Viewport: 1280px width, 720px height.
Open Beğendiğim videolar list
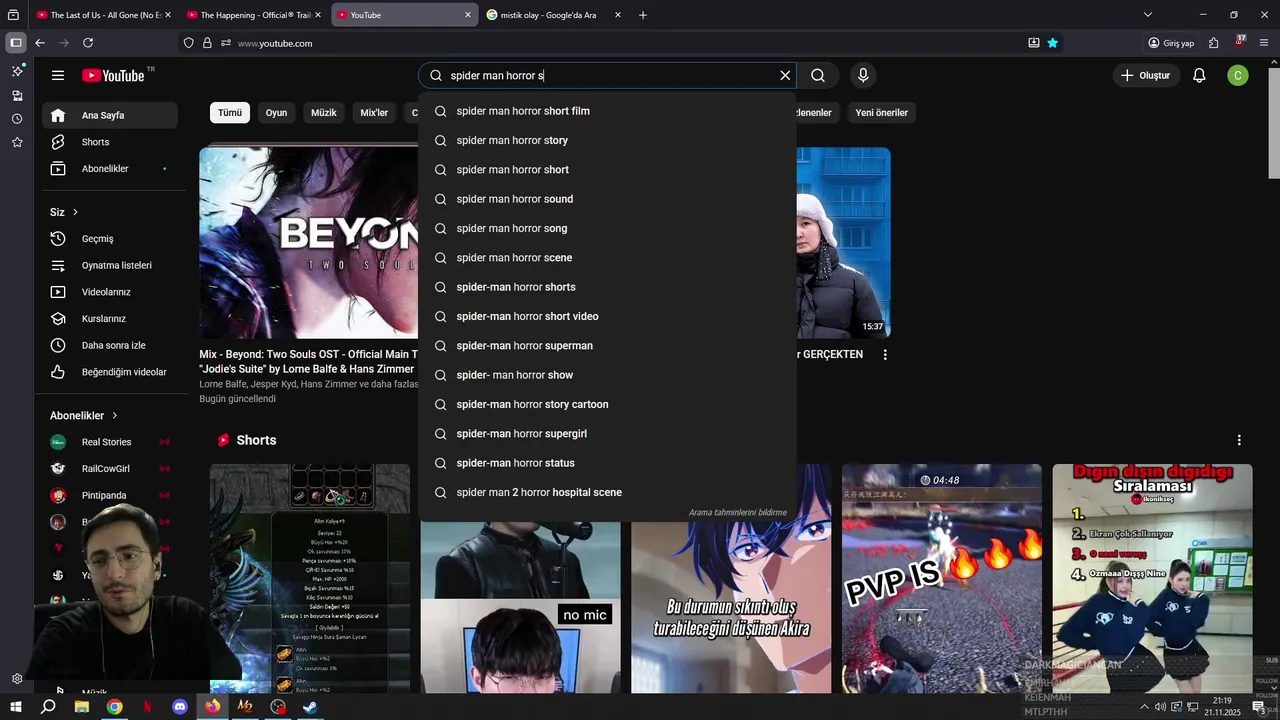110,372
